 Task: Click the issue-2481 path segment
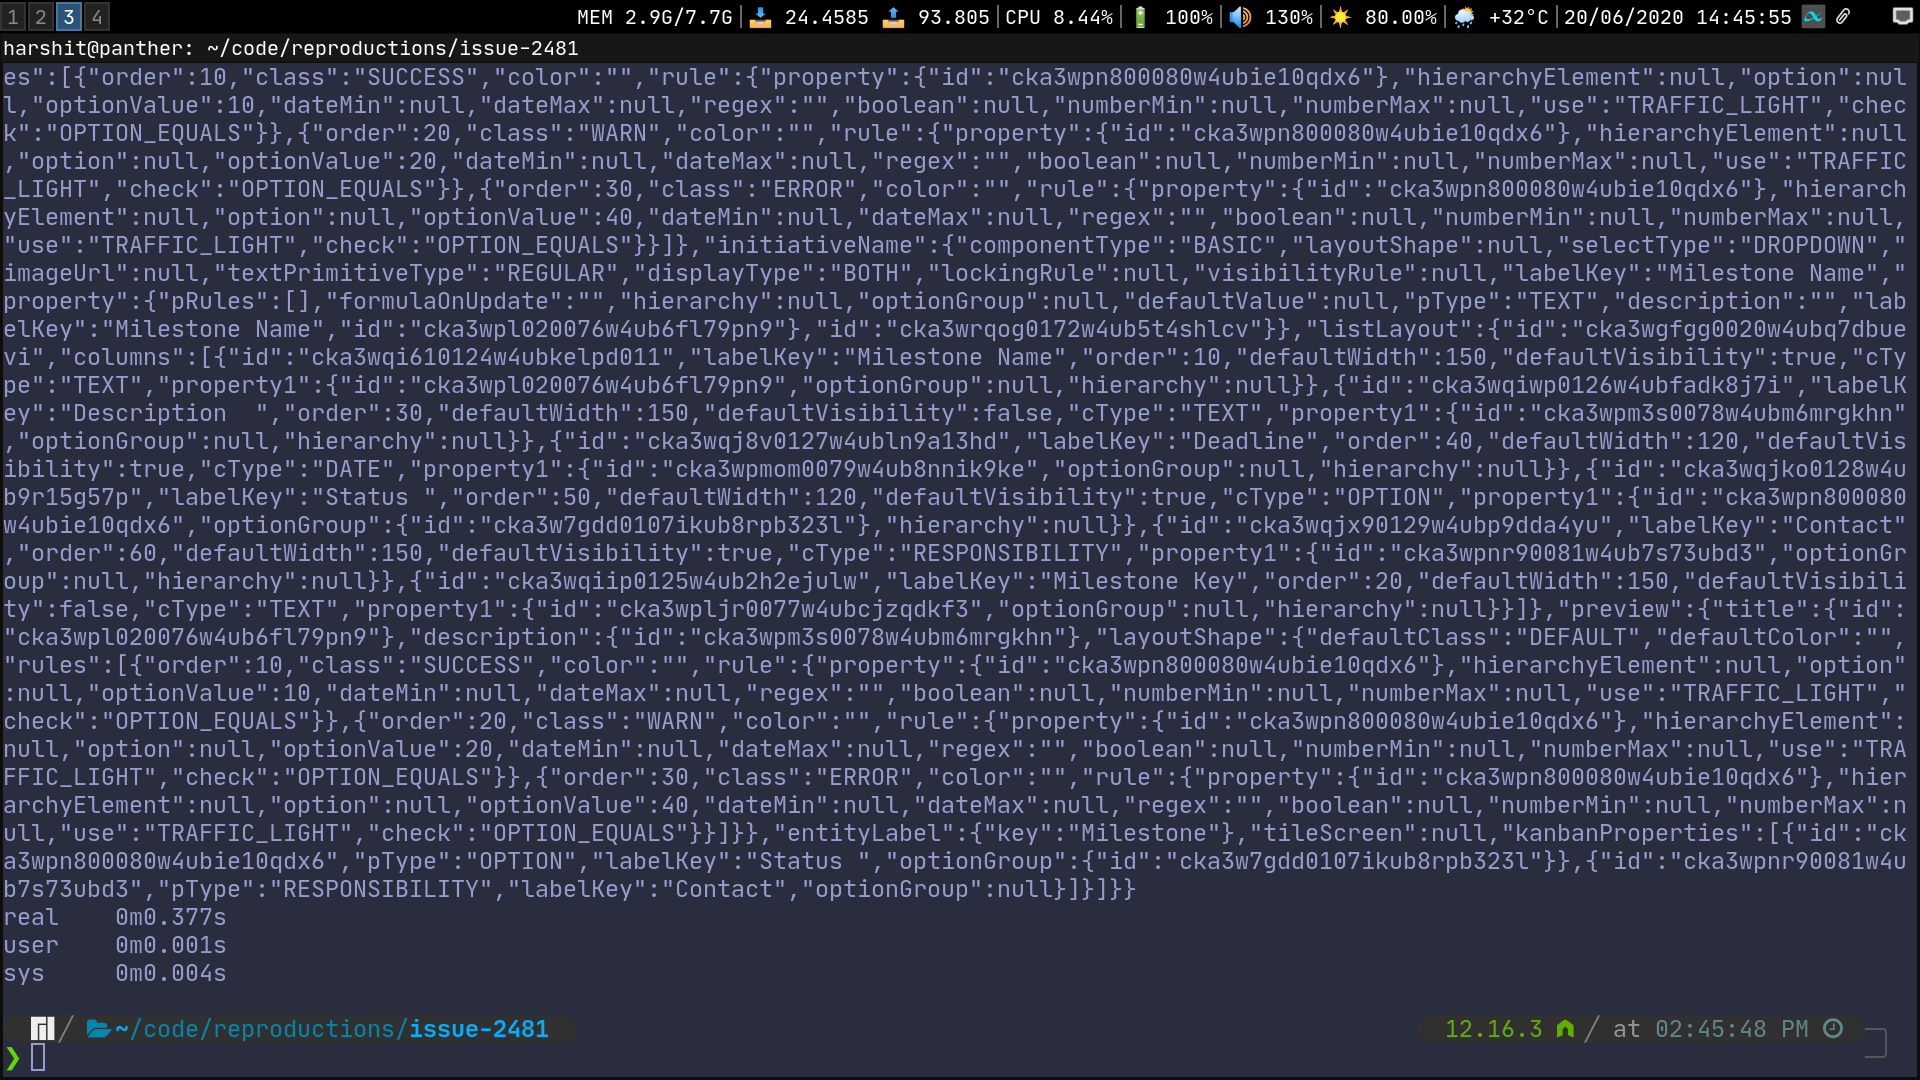tap(478, 1028)
